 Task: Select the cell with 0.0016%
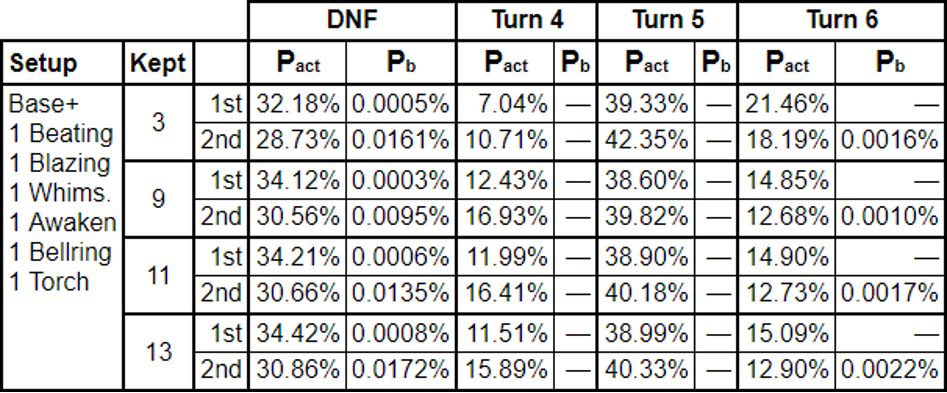[x=890, y=141]
